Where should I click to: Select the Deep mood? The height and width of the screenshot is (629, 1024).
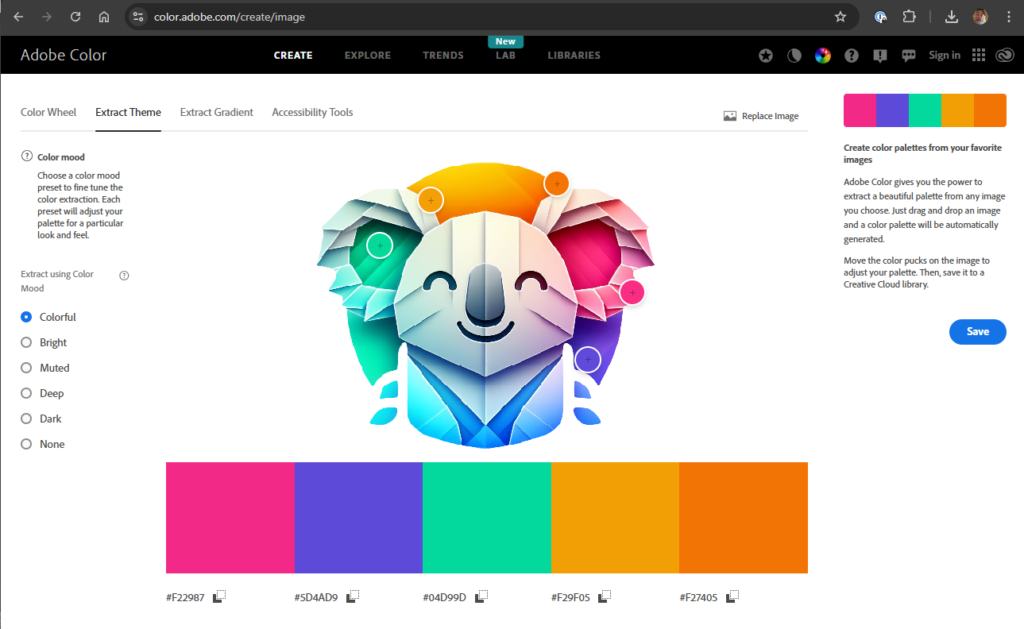tap(26, 393)
